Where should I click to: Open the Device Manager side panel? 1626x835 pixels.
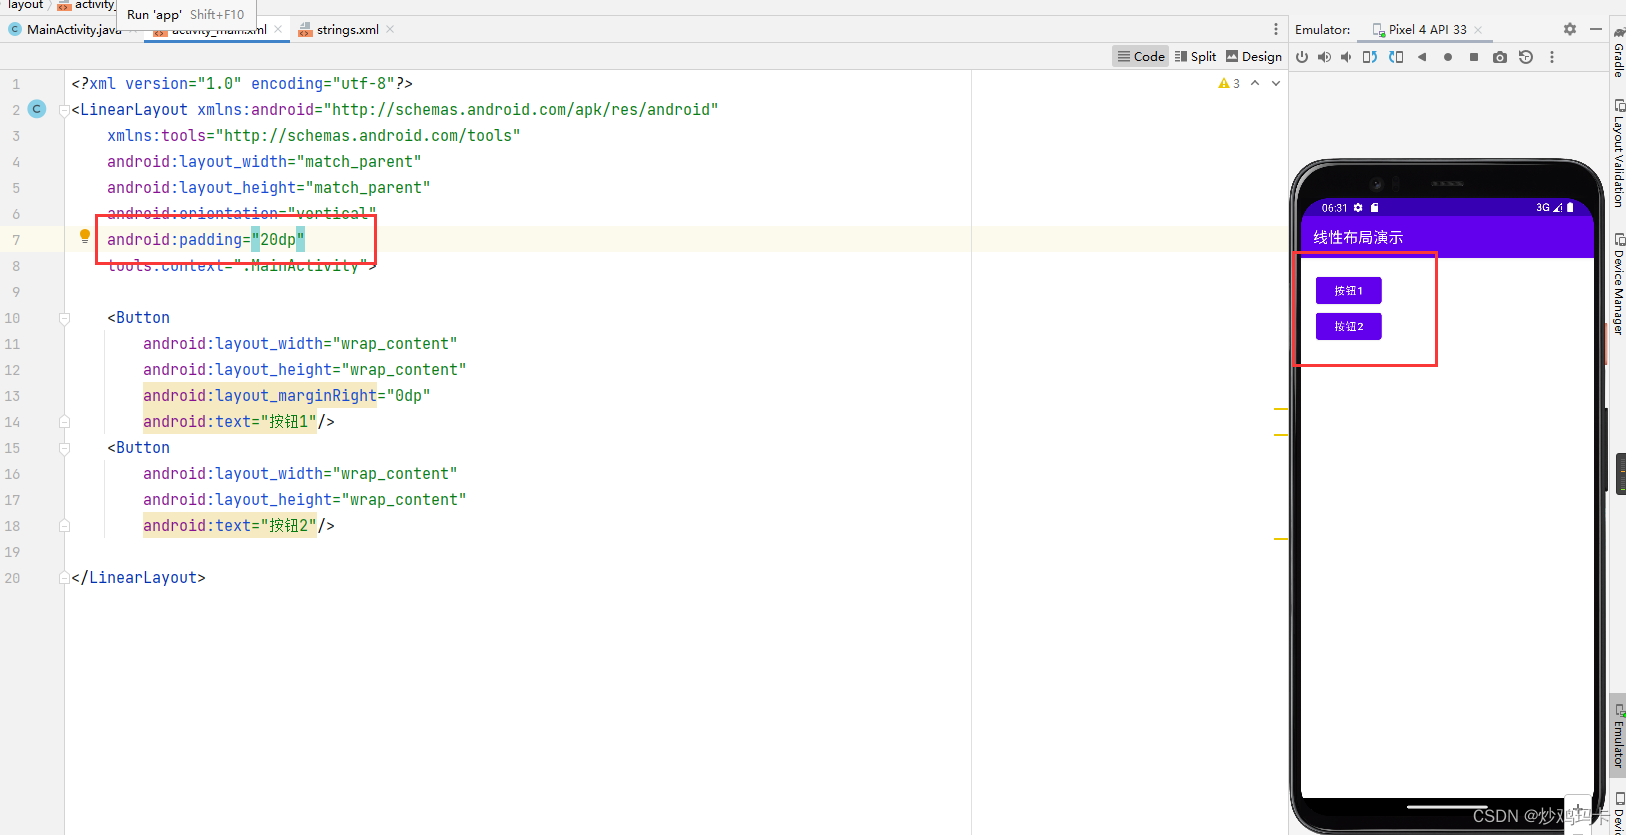point(1618,284)
